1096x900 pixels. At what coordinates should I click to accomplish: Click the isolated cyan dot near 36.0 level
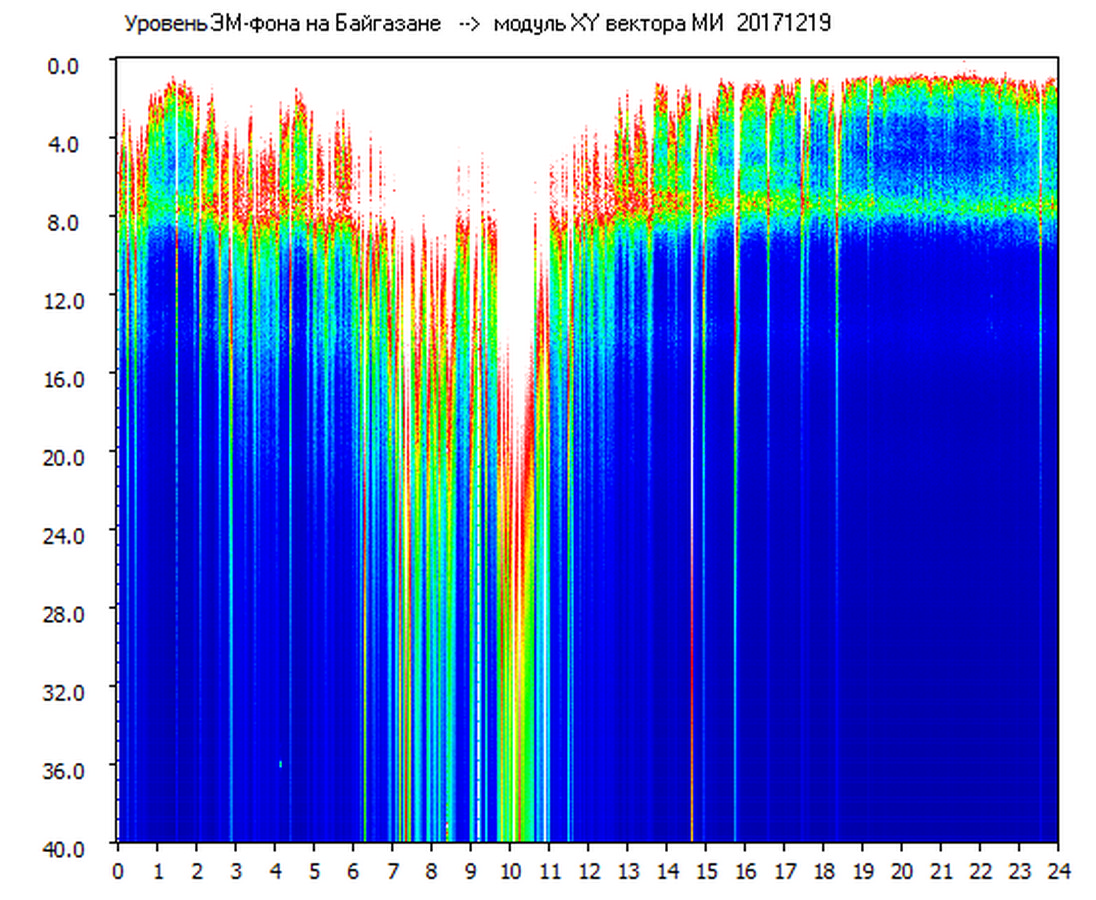click(280, 764)
